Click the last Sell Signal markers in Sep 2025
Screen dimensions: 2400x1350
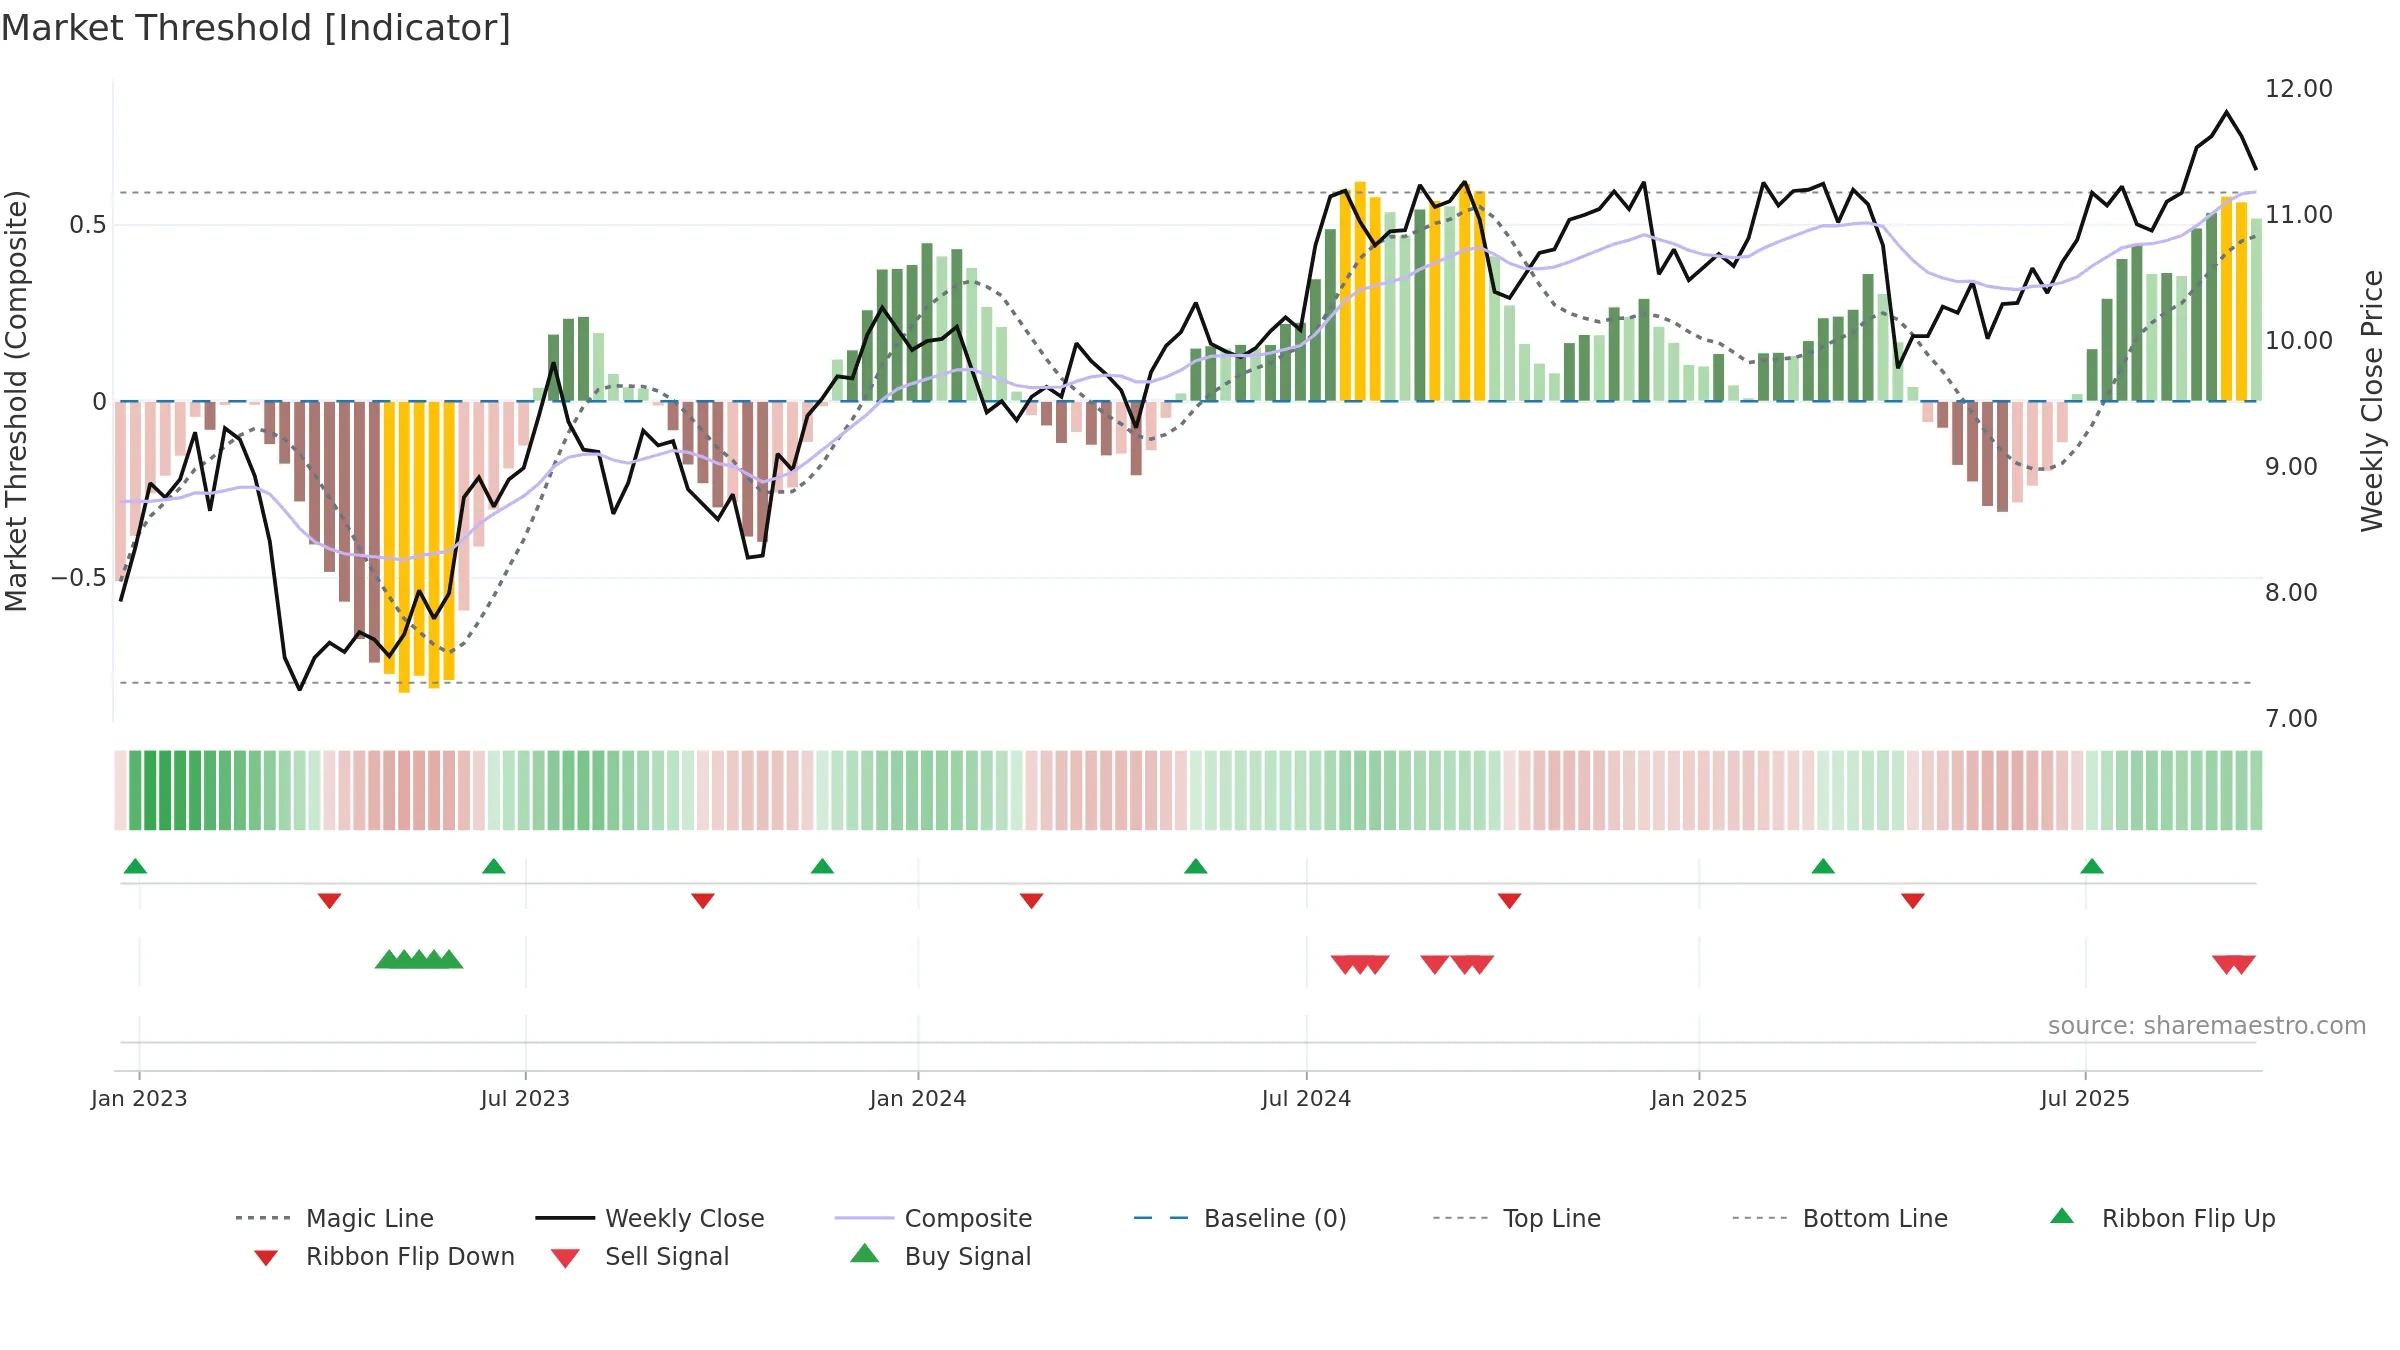tap(2234, 964)
